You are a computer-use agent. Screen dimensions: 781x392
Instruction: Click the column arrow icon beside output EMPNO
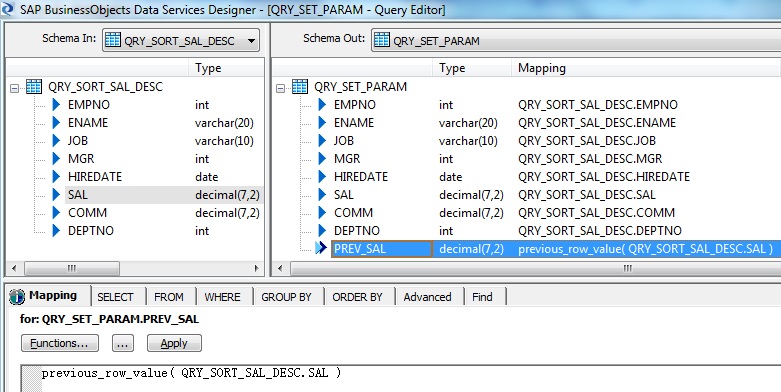[322, 105]
